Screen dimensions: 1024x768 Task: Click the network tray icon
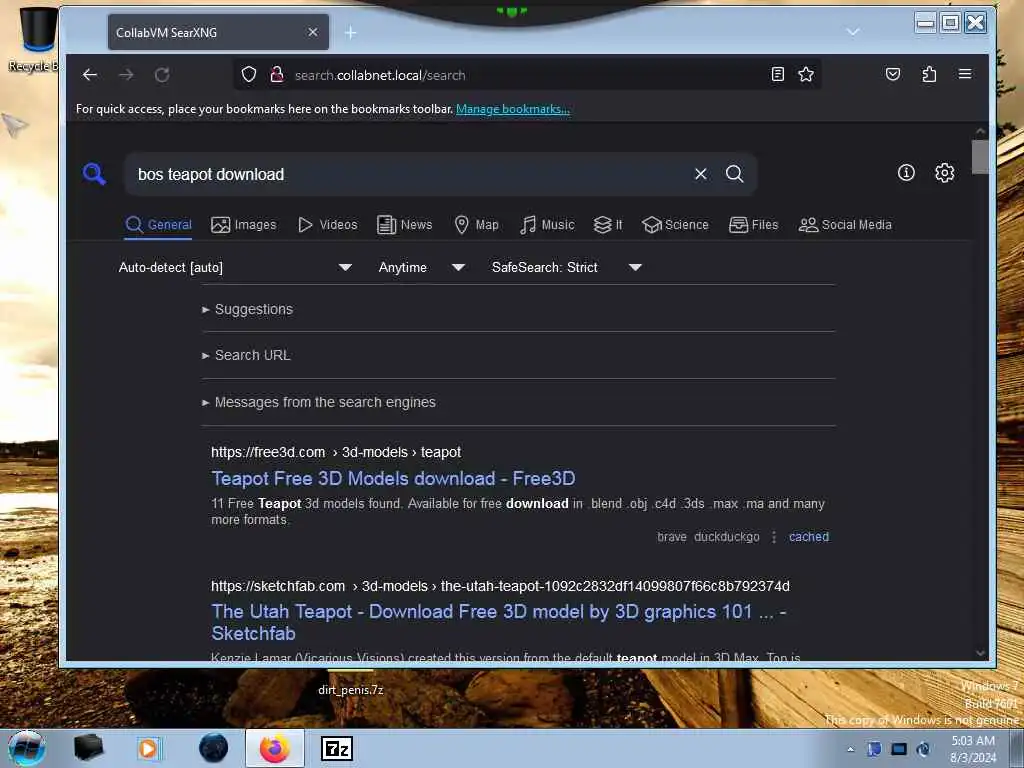[x=899, y=749]
